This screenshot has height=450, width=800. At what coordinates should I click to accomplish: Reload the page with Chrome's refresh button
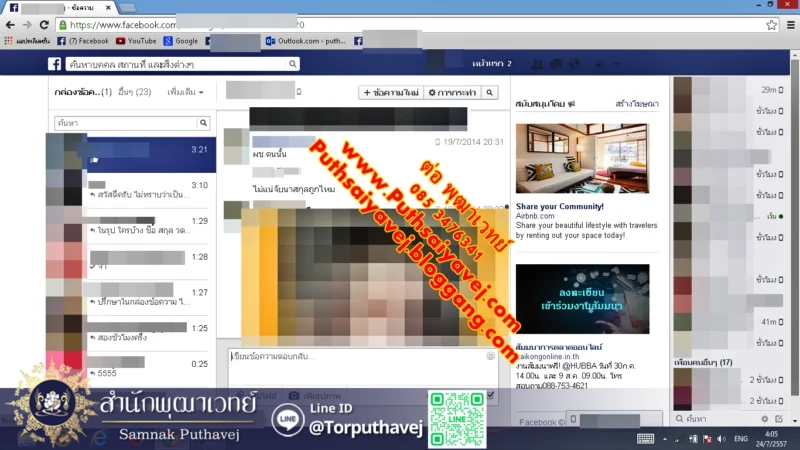point(44,24)
